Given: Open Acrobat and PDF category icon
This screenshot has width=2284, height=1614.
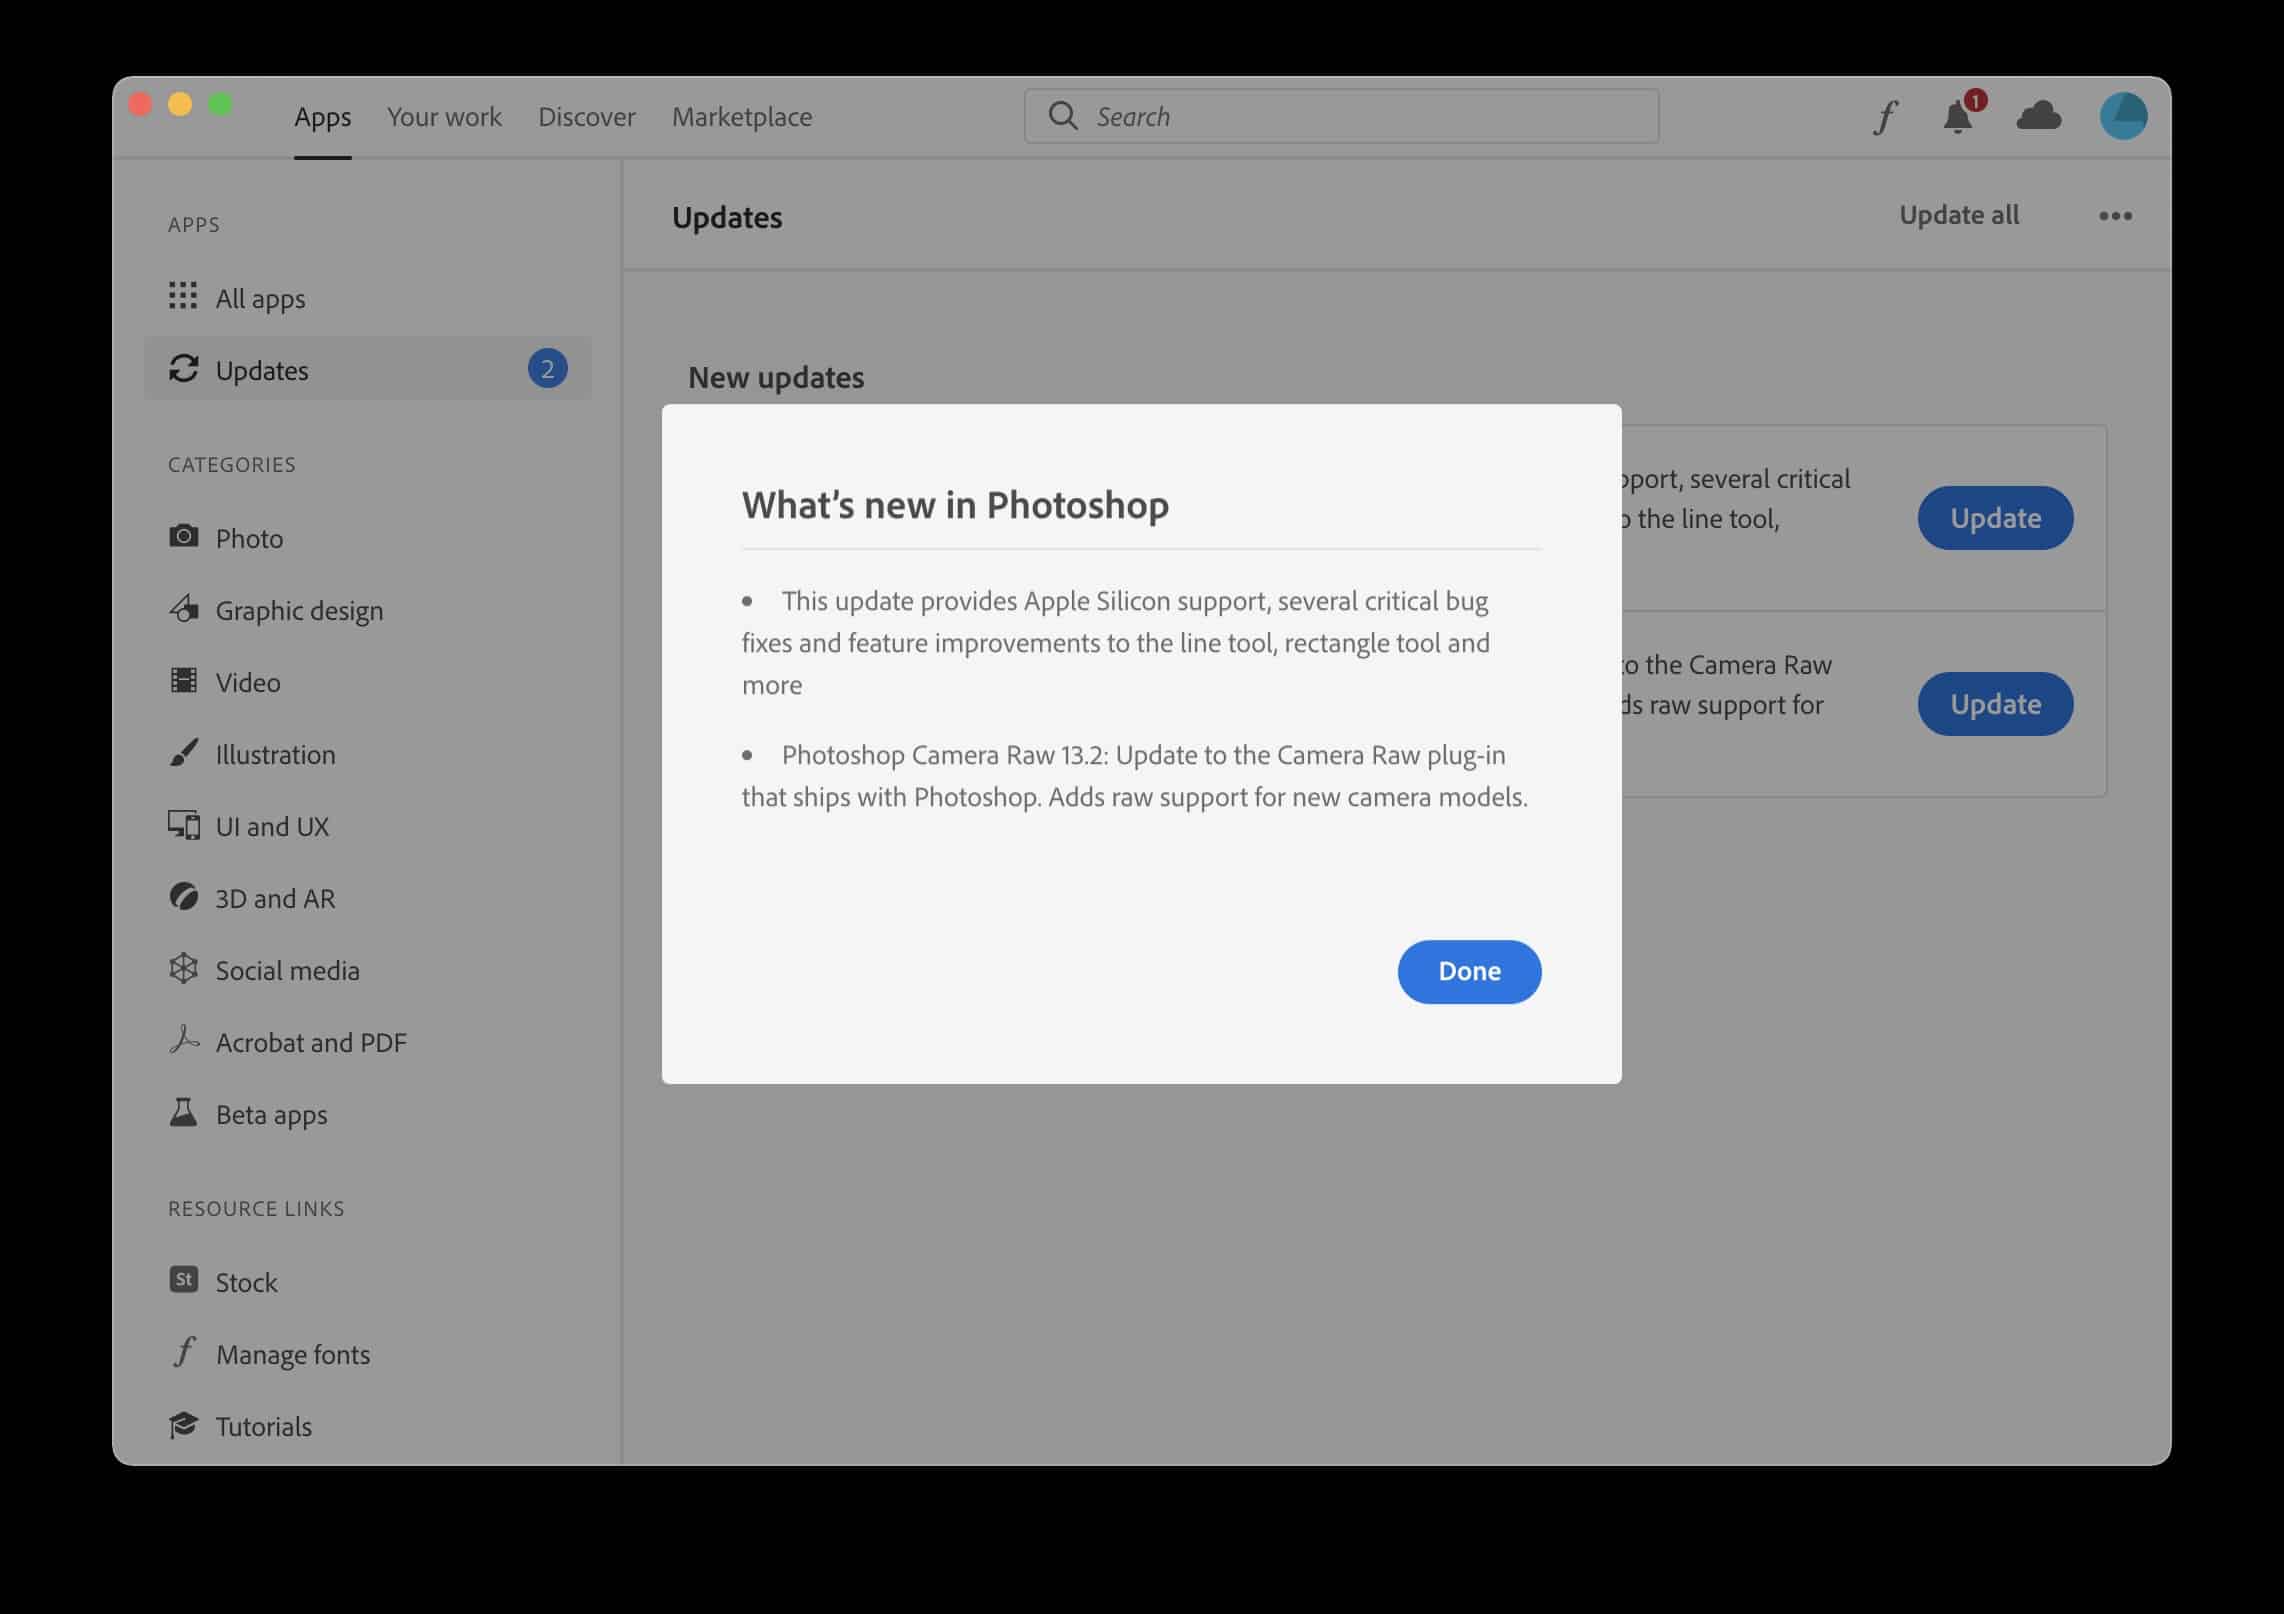Looking at the screenshot, I should pos(184,1040).
